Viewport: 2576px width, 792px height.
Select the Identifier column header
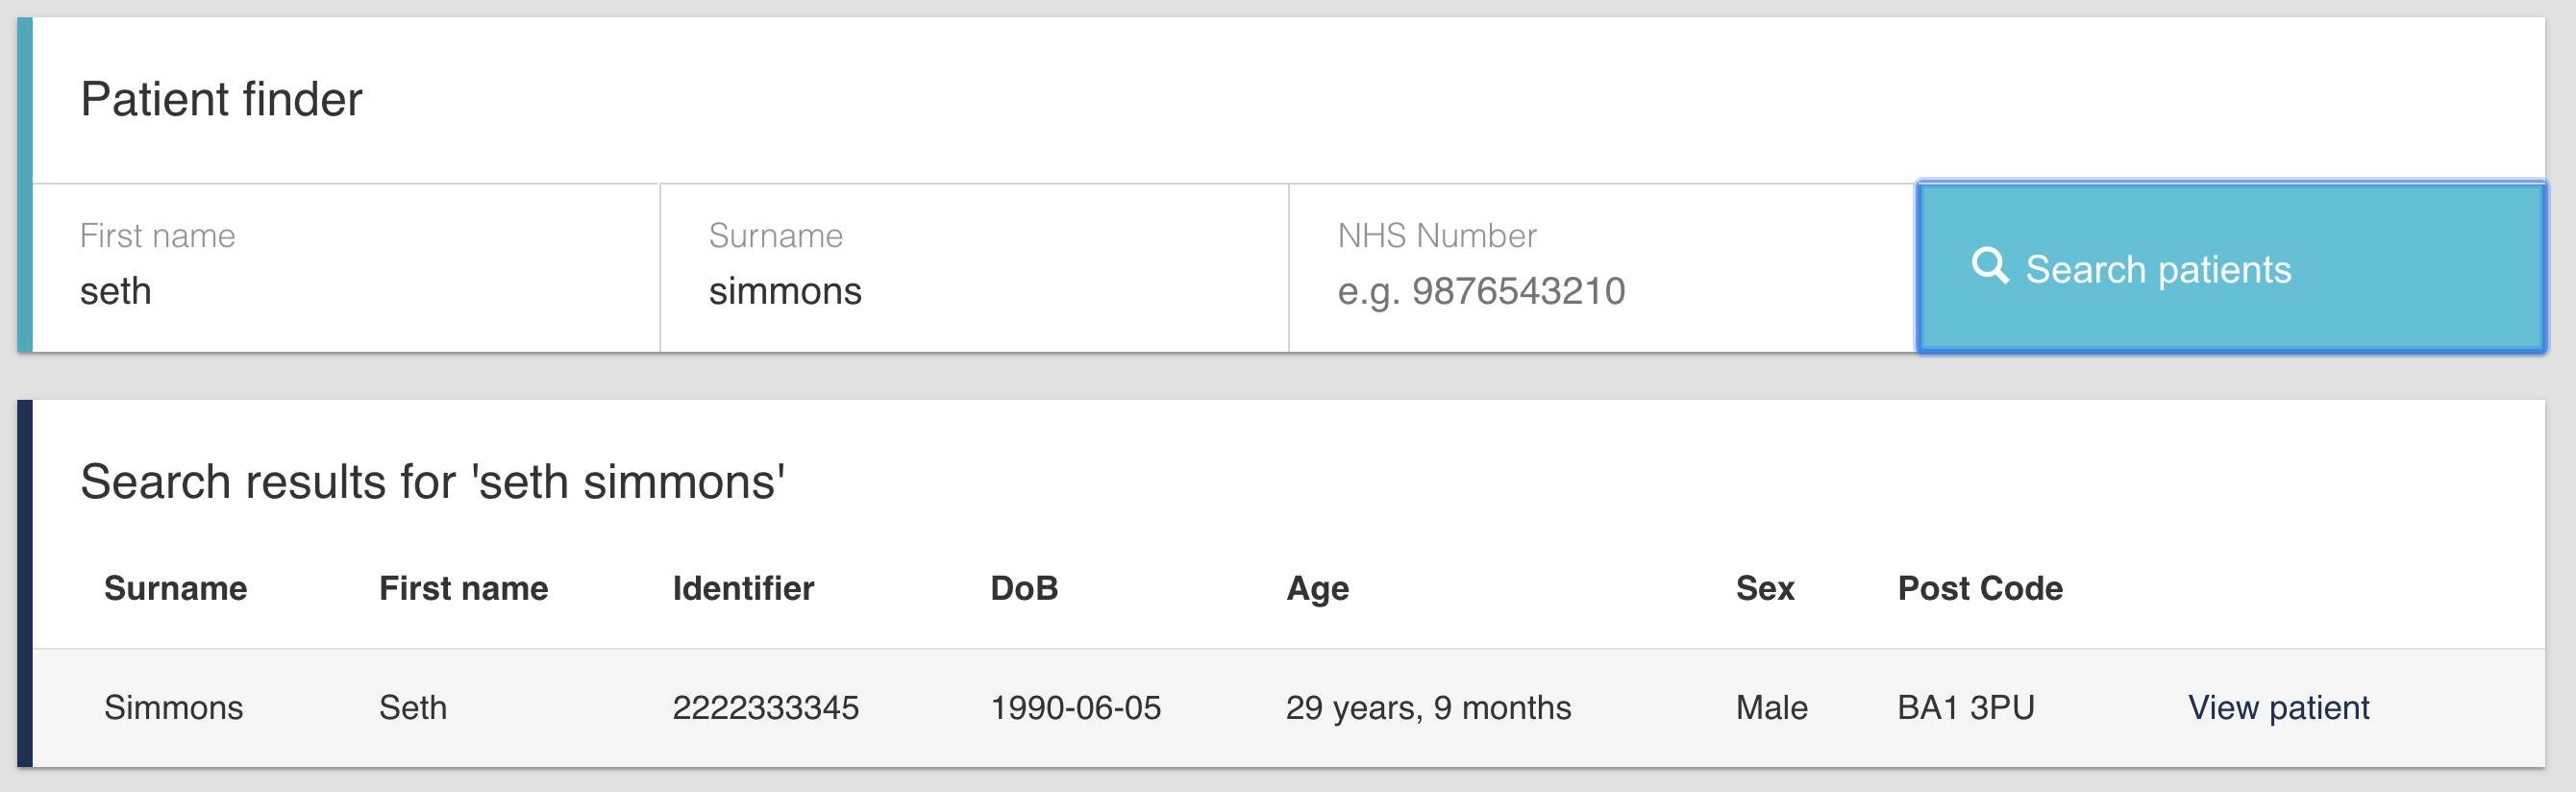coord(743,588)
